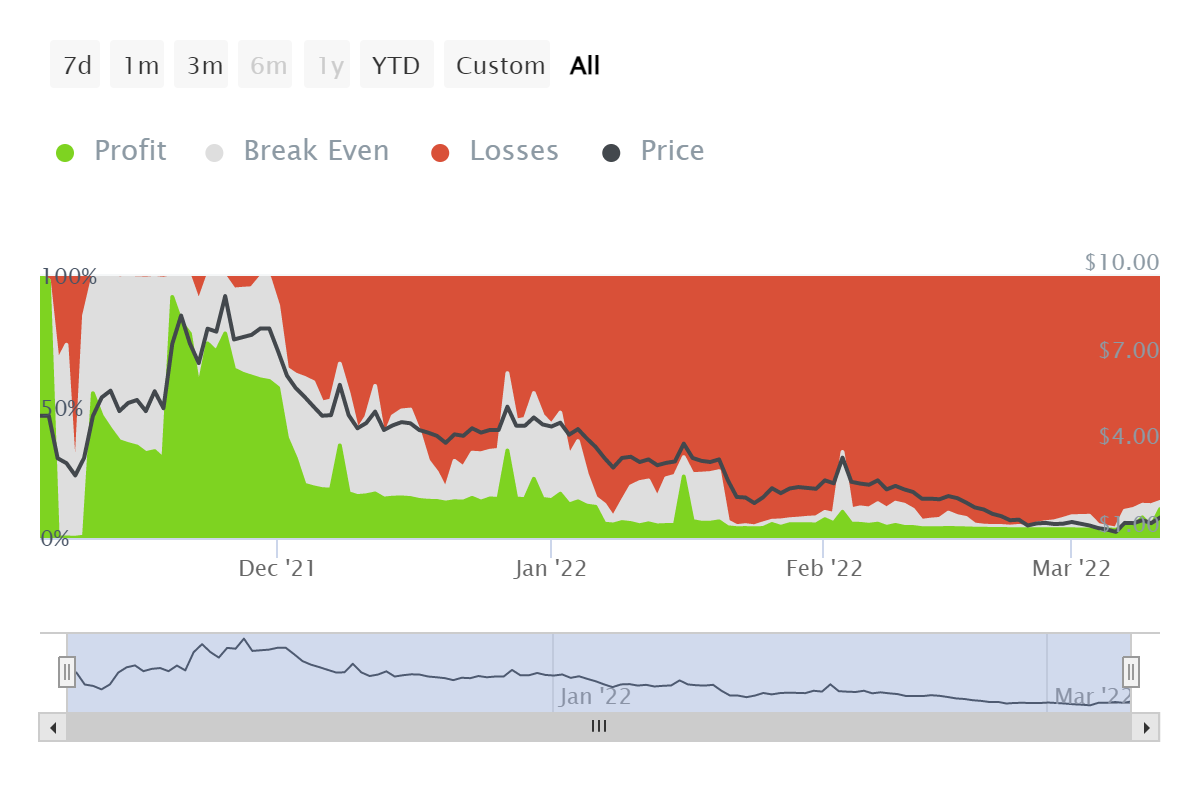The width and height of the screenshot is (1200, 800).
Task: Toggle the Price line visibility
Action: tap(672, 150)
